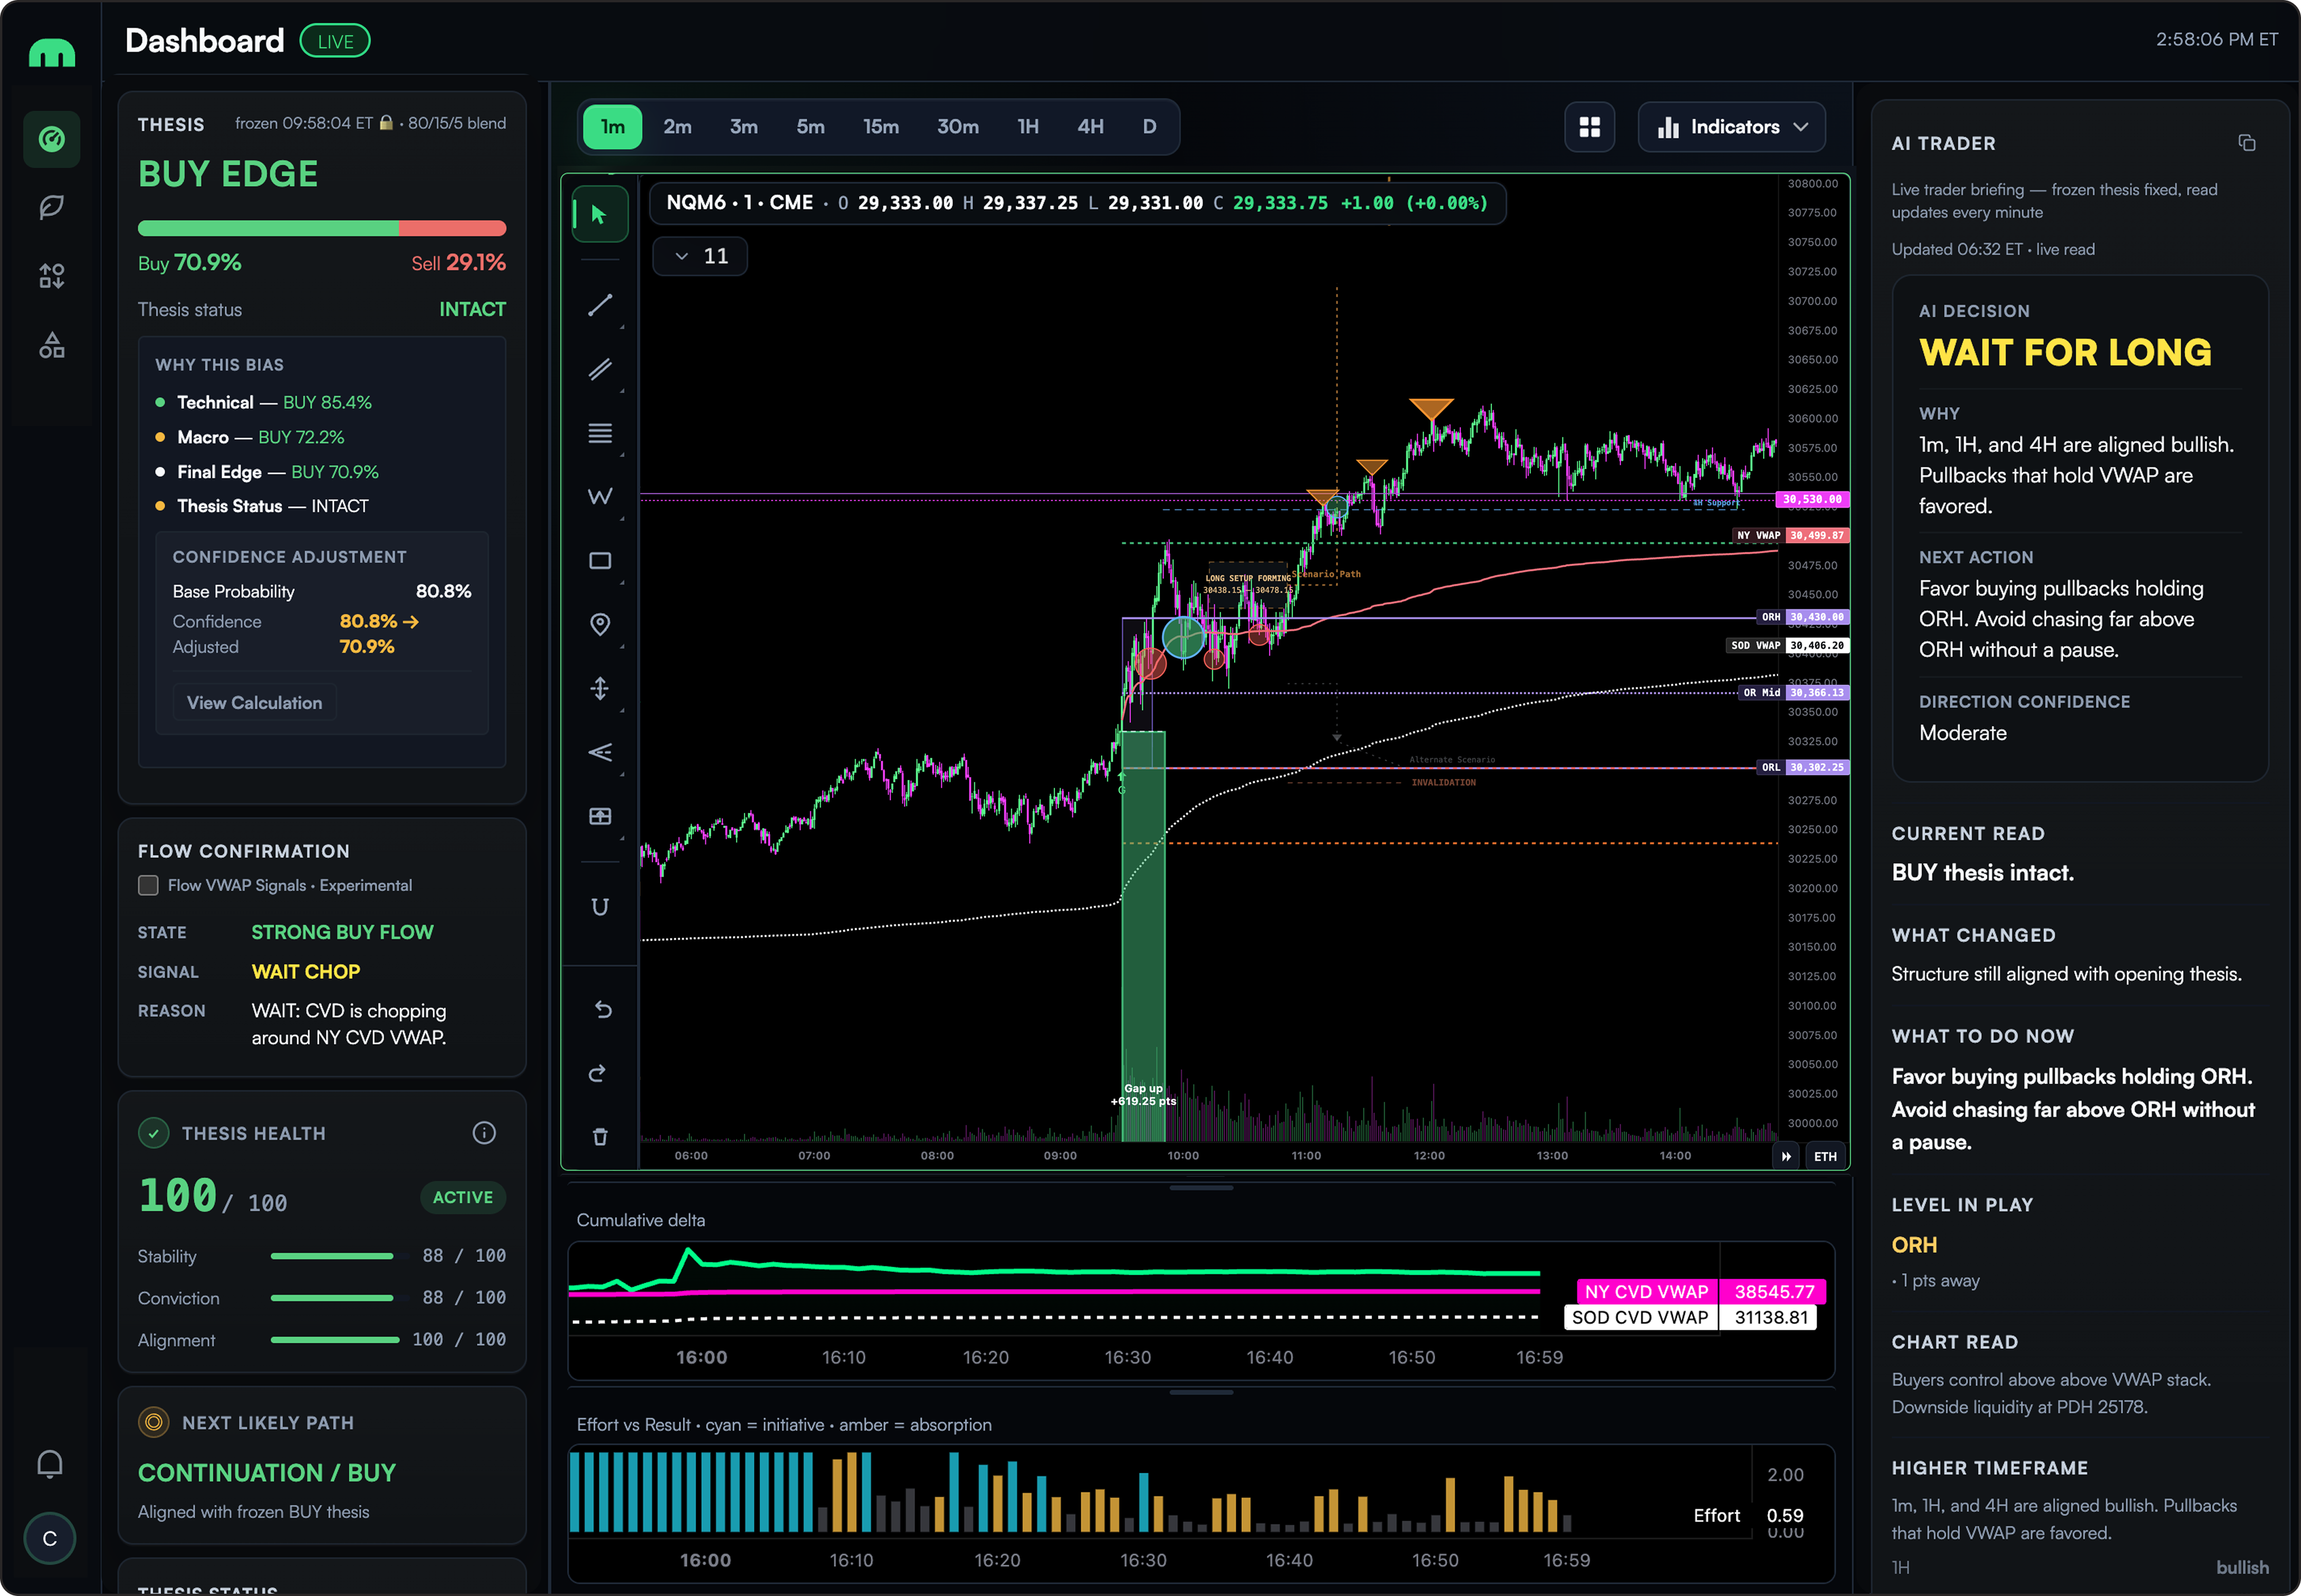Viewport: 2301px width, 1596px height.
Task: Click the divider handle above Cumulative delta
Action: (x=1201, y=1188)
